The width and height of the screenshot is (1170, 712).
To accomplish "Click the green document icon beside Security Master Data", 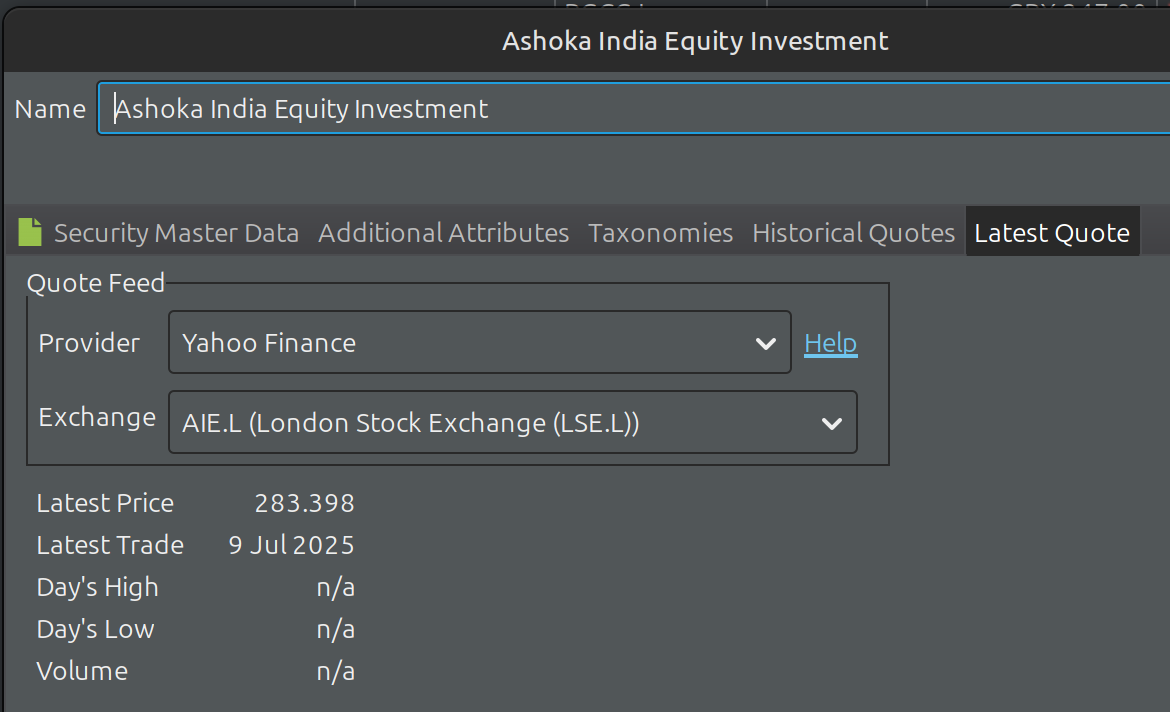I will click(x=30, y=232).
